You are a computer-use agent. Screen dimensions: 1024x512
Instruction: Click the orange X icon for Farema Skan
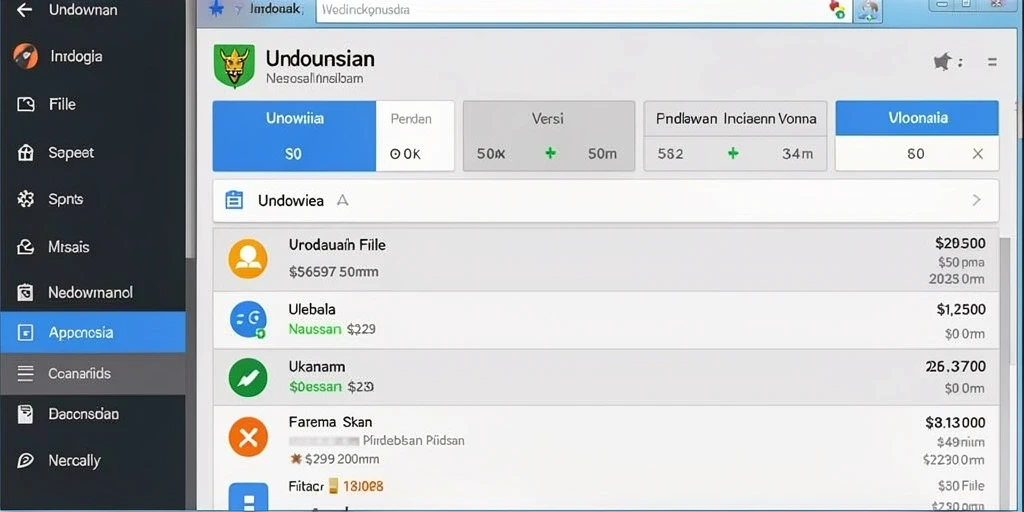click(x=248, y=436)
